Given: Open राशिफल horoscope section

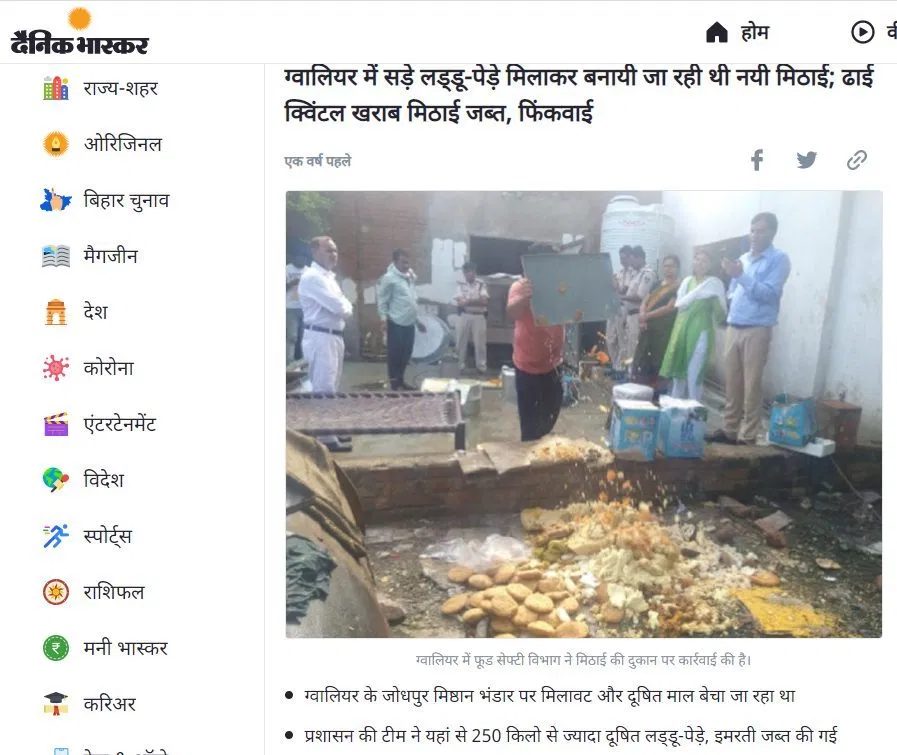Looking at the screenshot, I should (x=114, y=593).
